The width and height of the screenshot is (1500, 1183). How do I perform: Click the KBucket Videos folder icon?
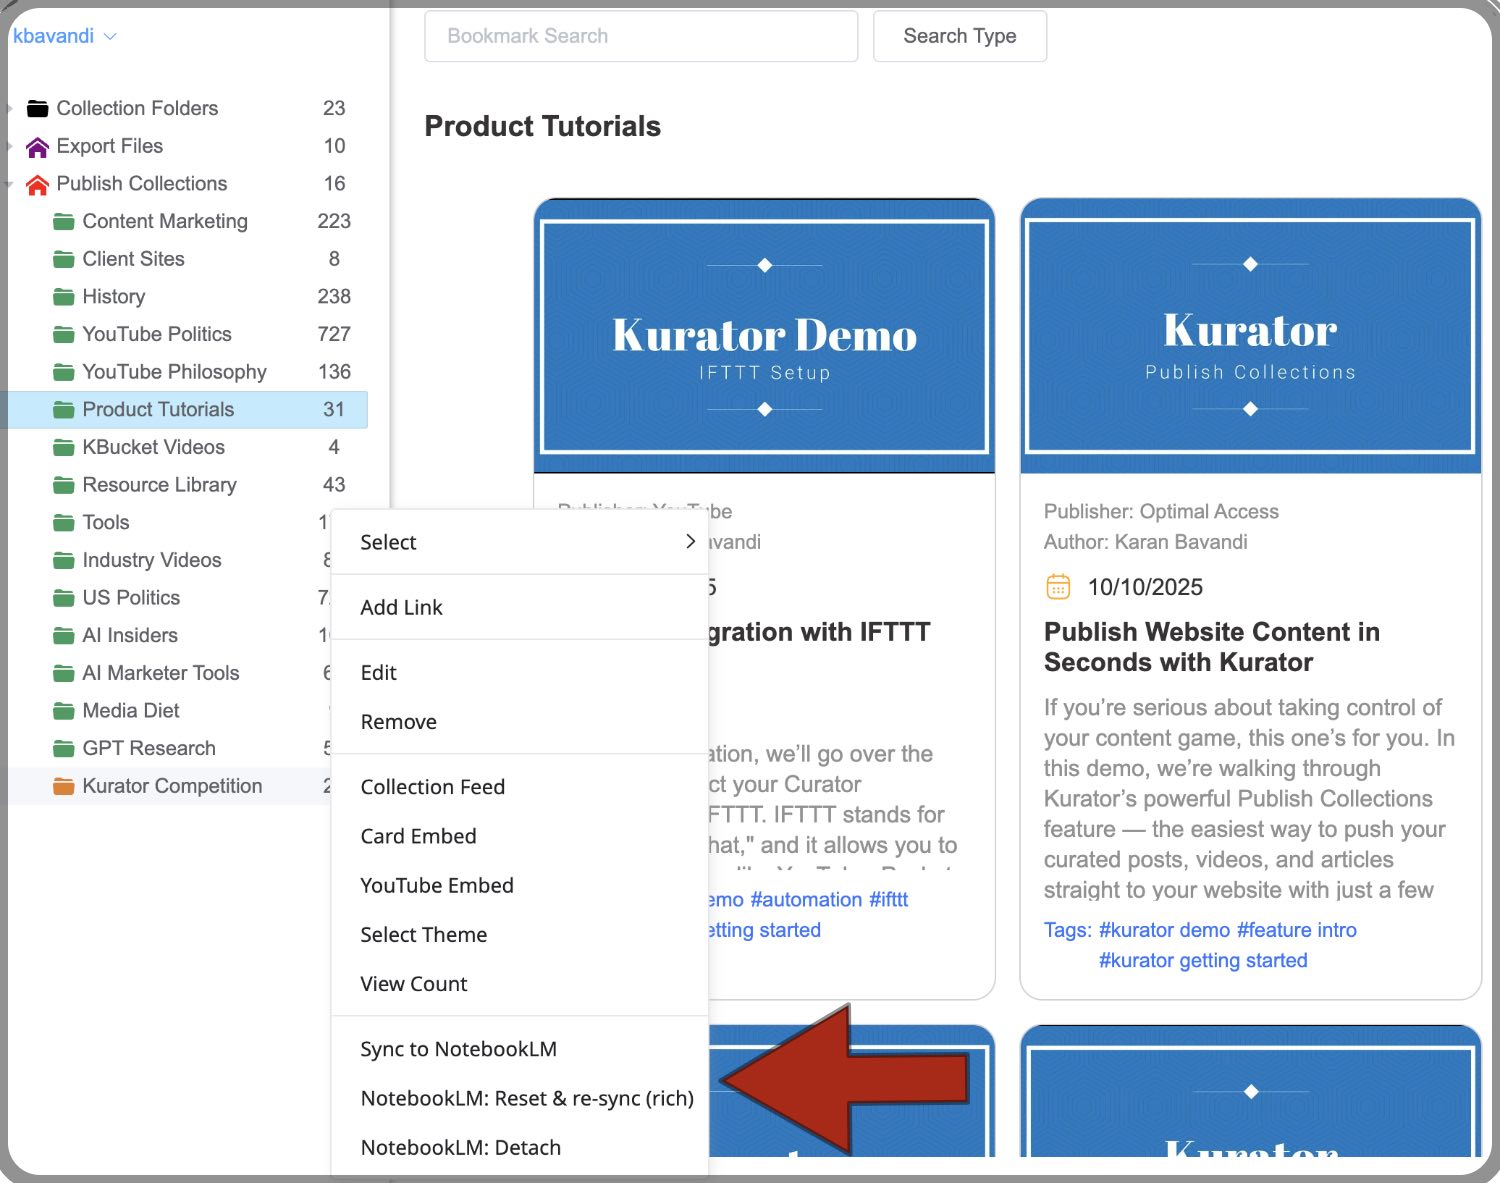64,448
